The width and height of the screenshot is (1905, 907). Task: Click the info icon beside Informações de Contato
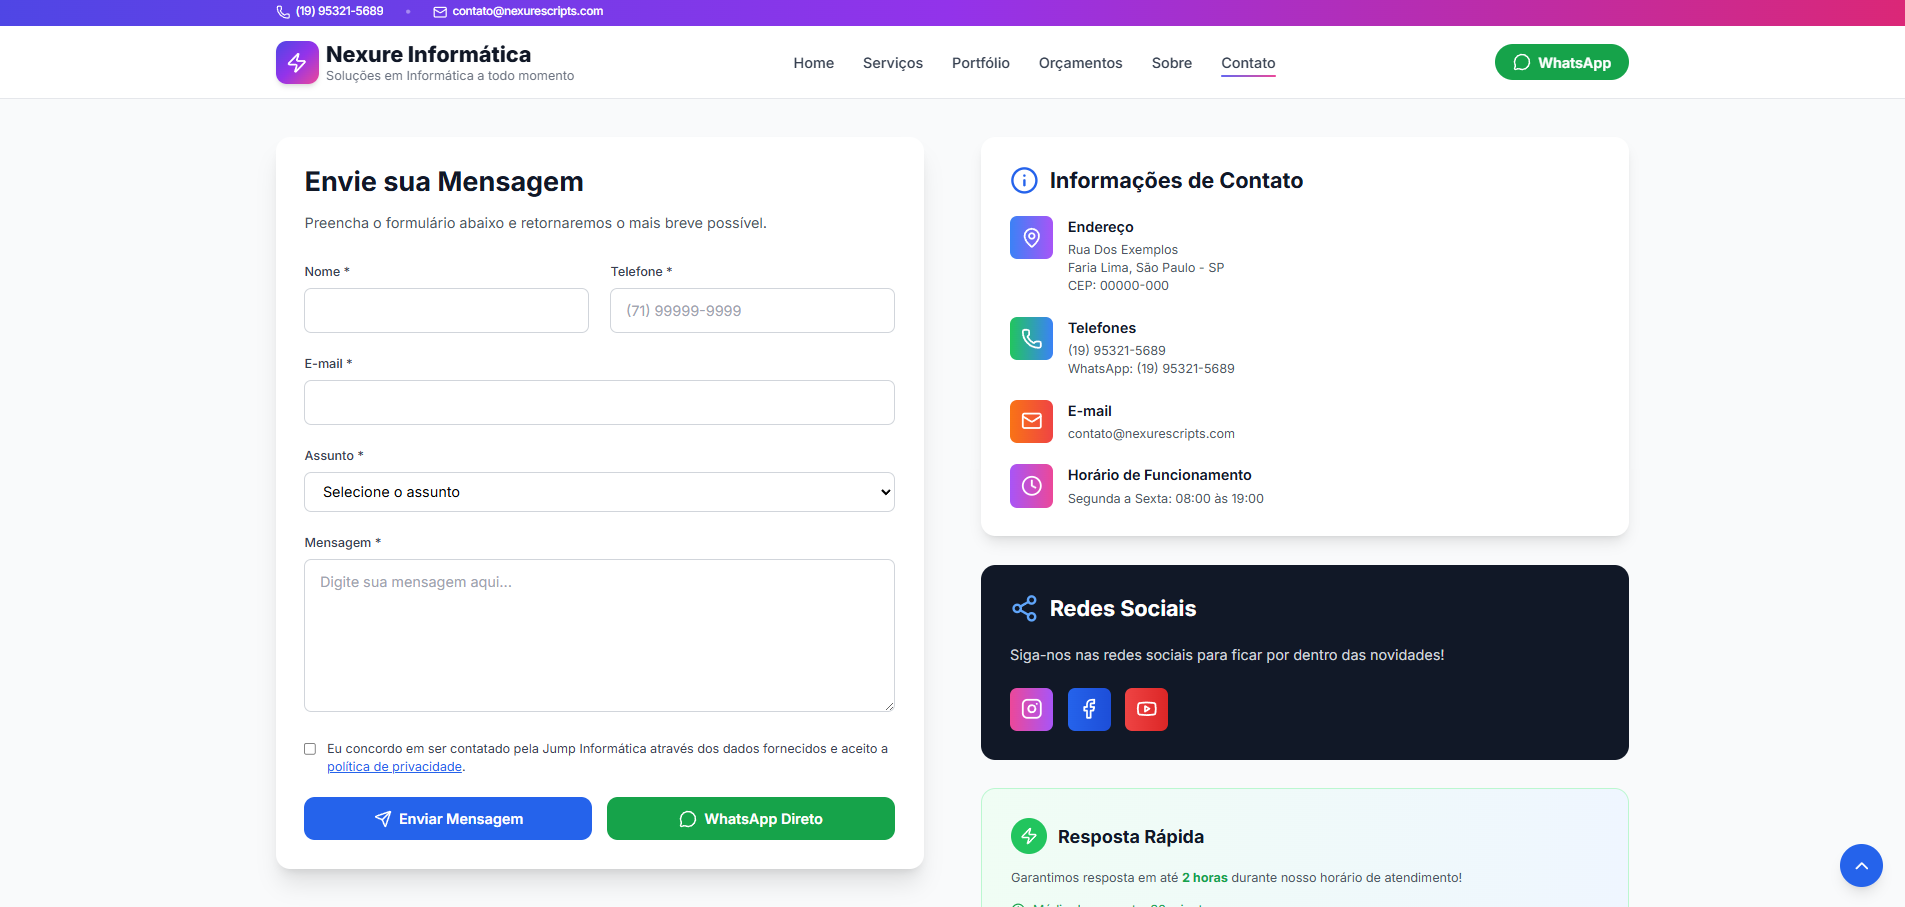click(1024, 180)
